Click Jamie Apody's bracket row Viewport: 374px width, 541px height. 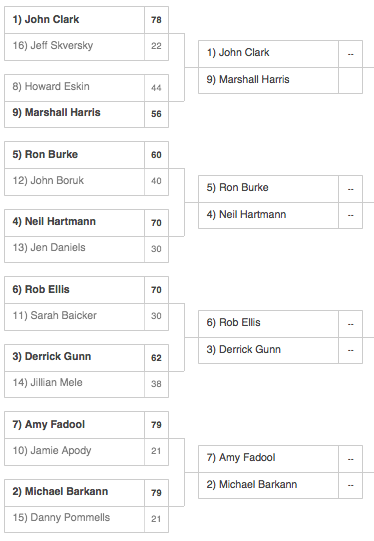86,452
